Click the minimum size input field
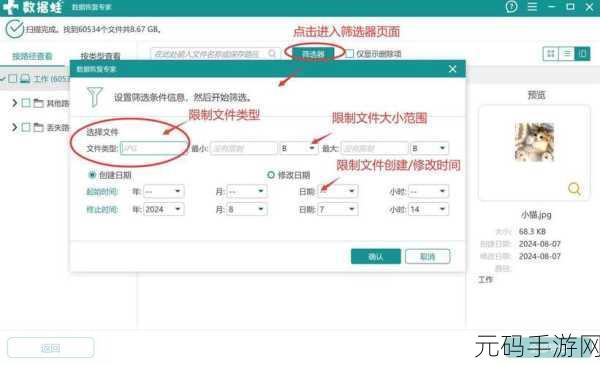 coord(243,148)
